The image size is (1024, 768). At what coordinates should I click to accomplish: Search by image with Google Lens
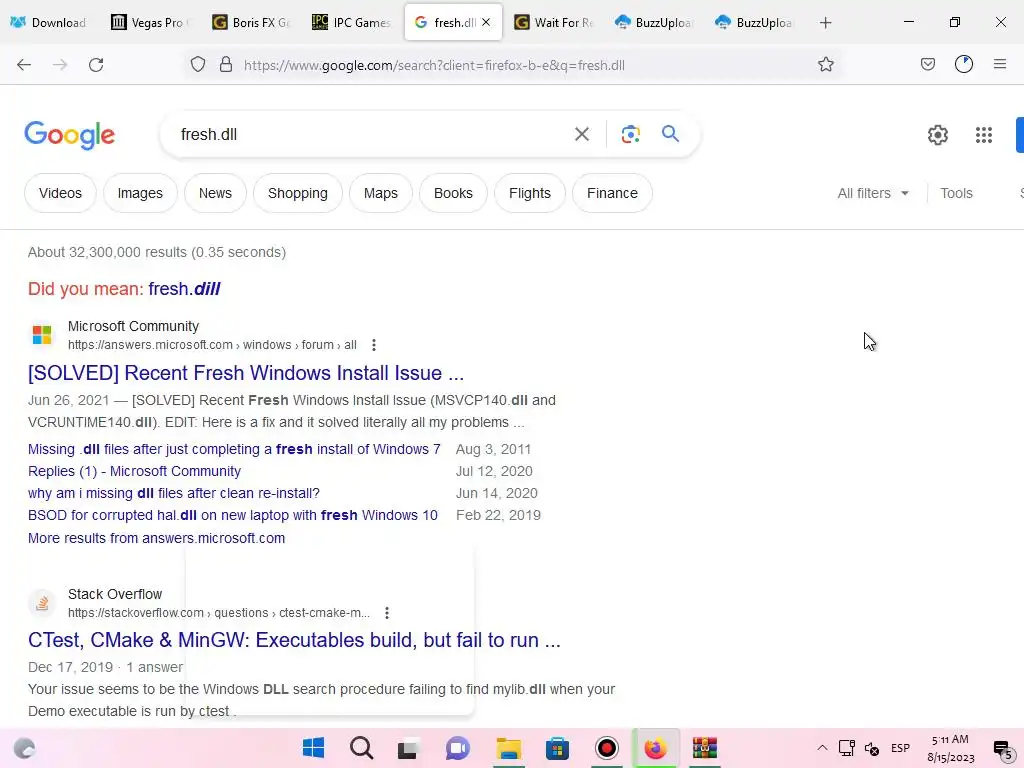click(630, 135)
